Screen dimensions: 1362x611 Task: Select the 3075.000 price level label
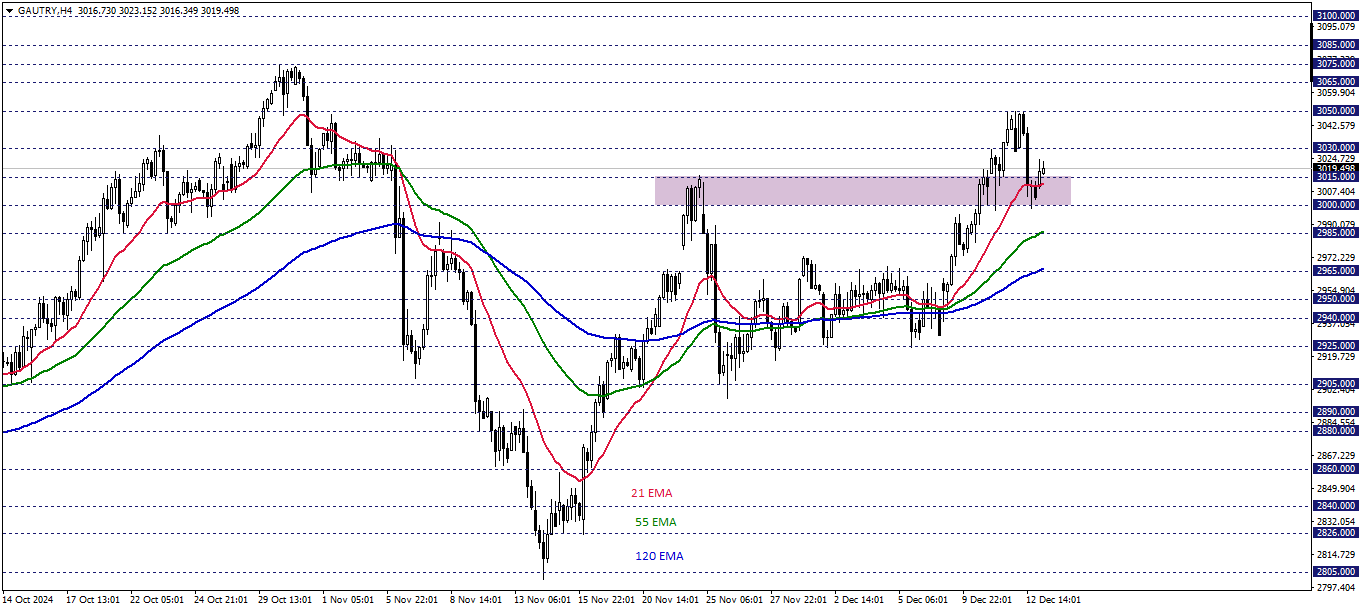click(x=1336, y=63)
